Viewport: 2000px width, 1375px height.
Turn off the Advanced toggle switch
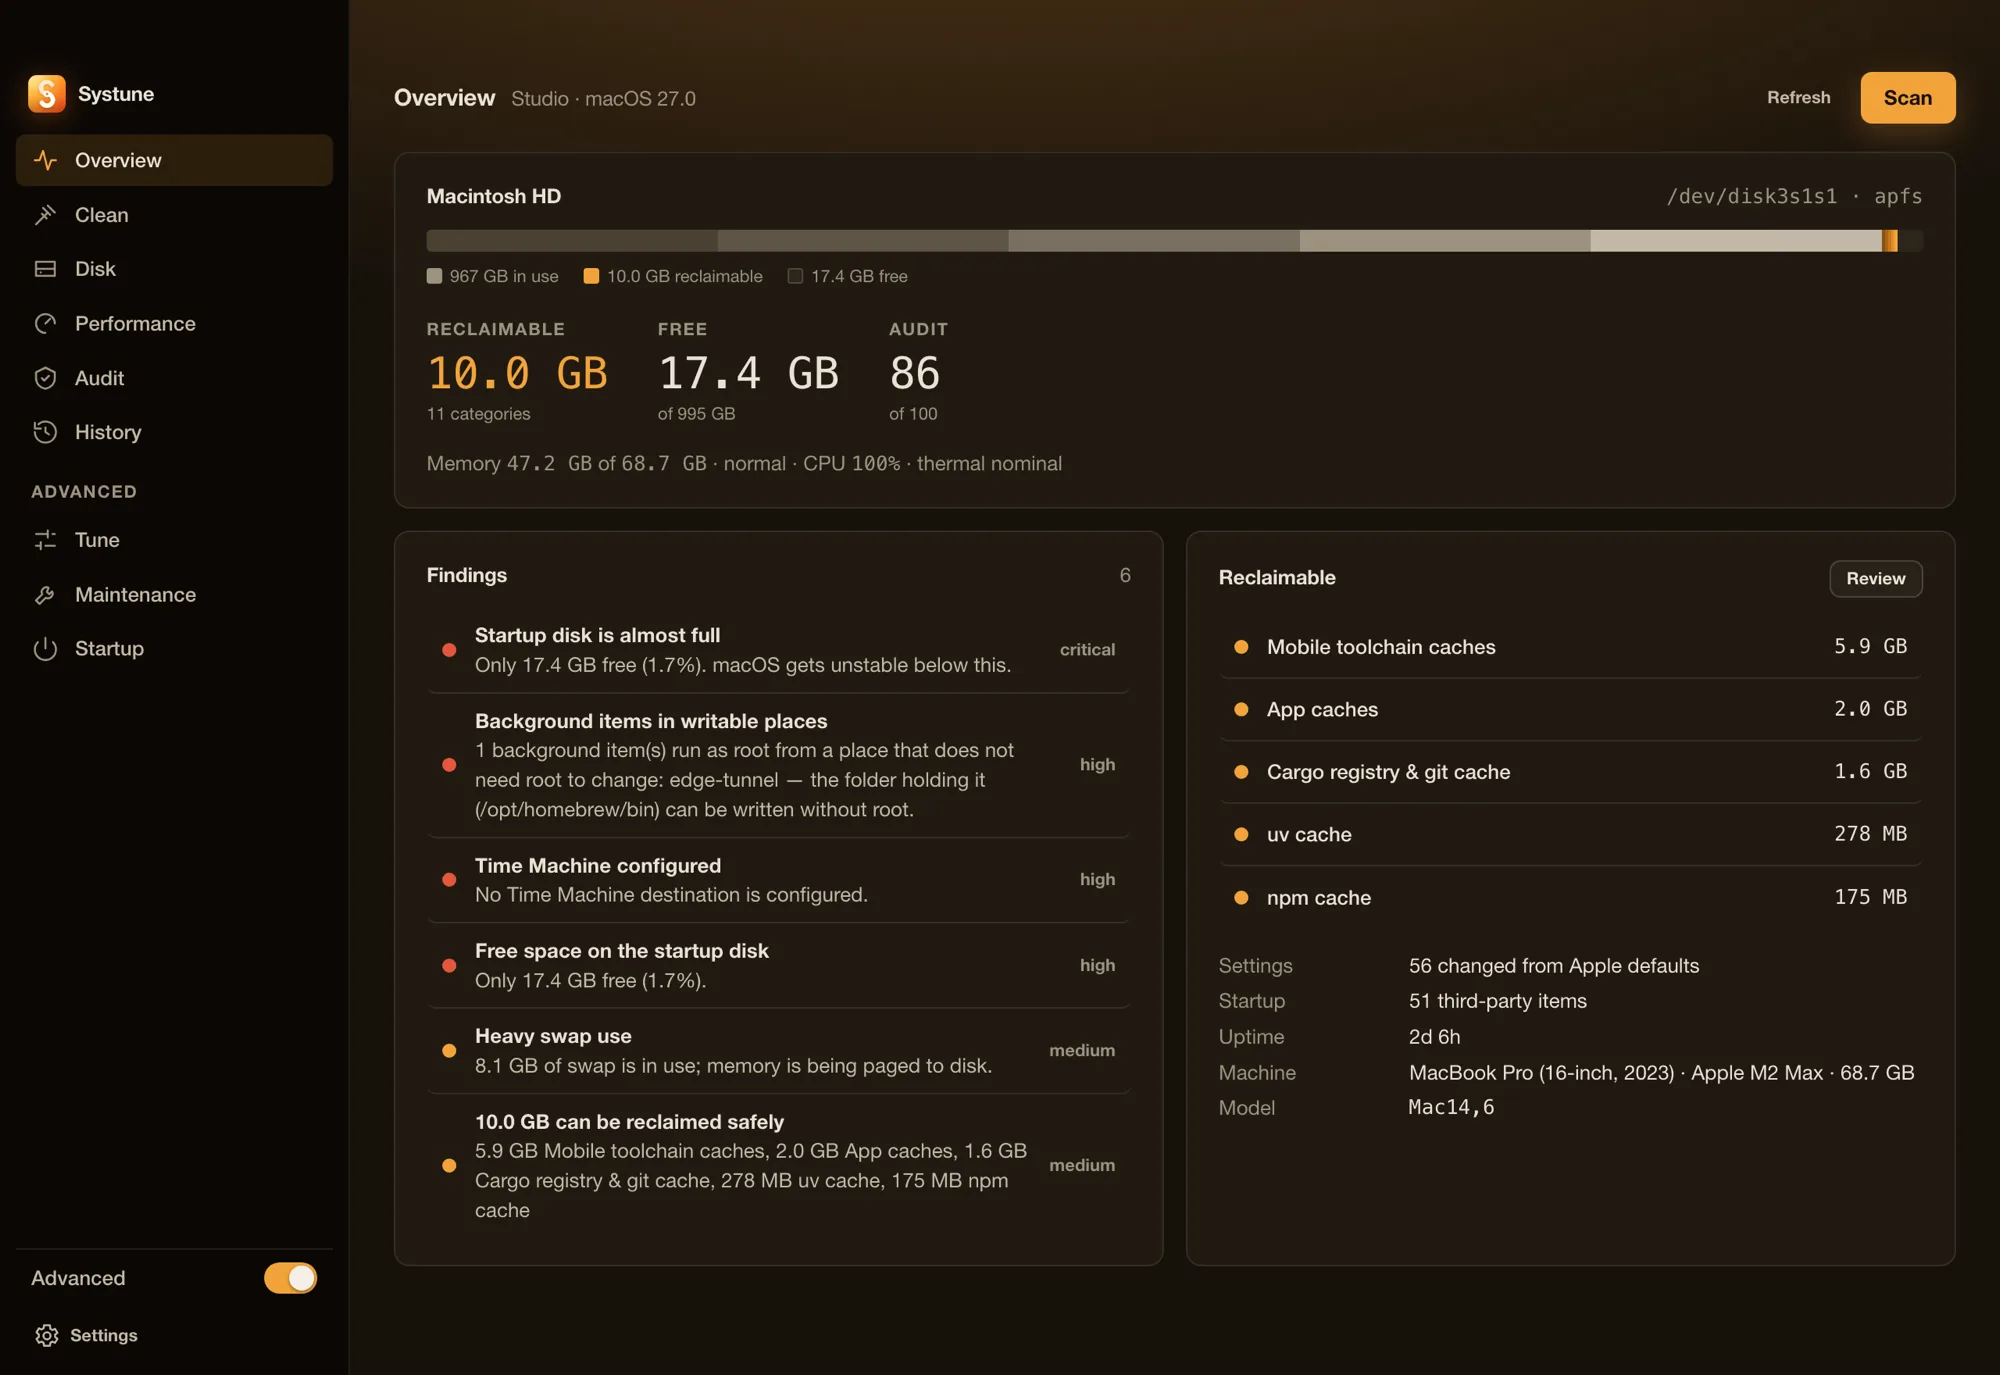pyautogui.click(x=290, y=1278)
